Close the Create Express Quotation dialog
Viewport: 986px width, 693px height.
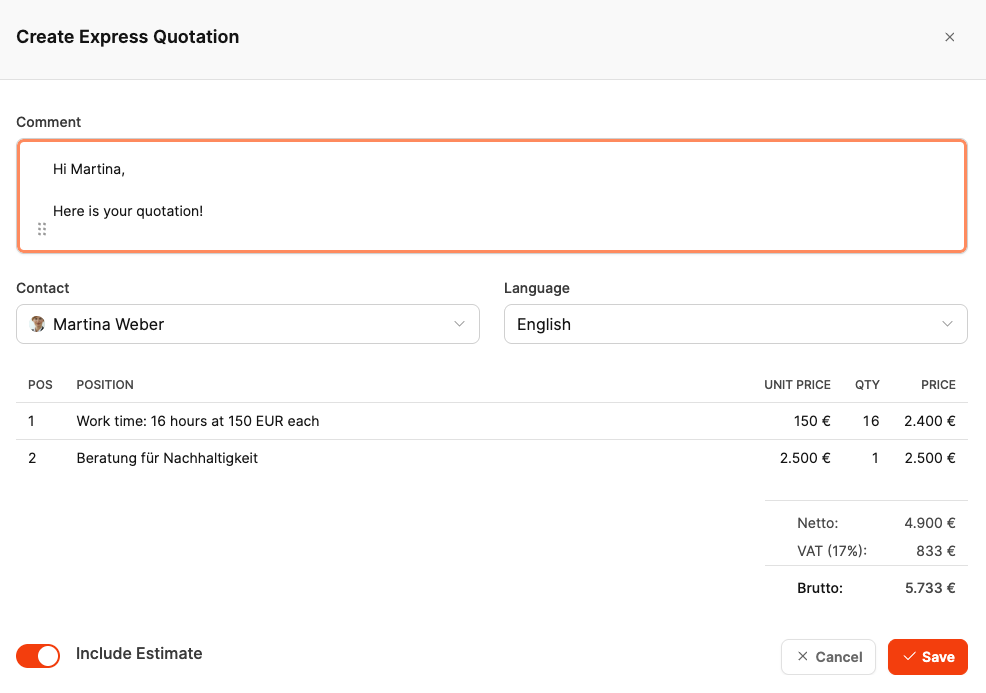click(950, 37)
